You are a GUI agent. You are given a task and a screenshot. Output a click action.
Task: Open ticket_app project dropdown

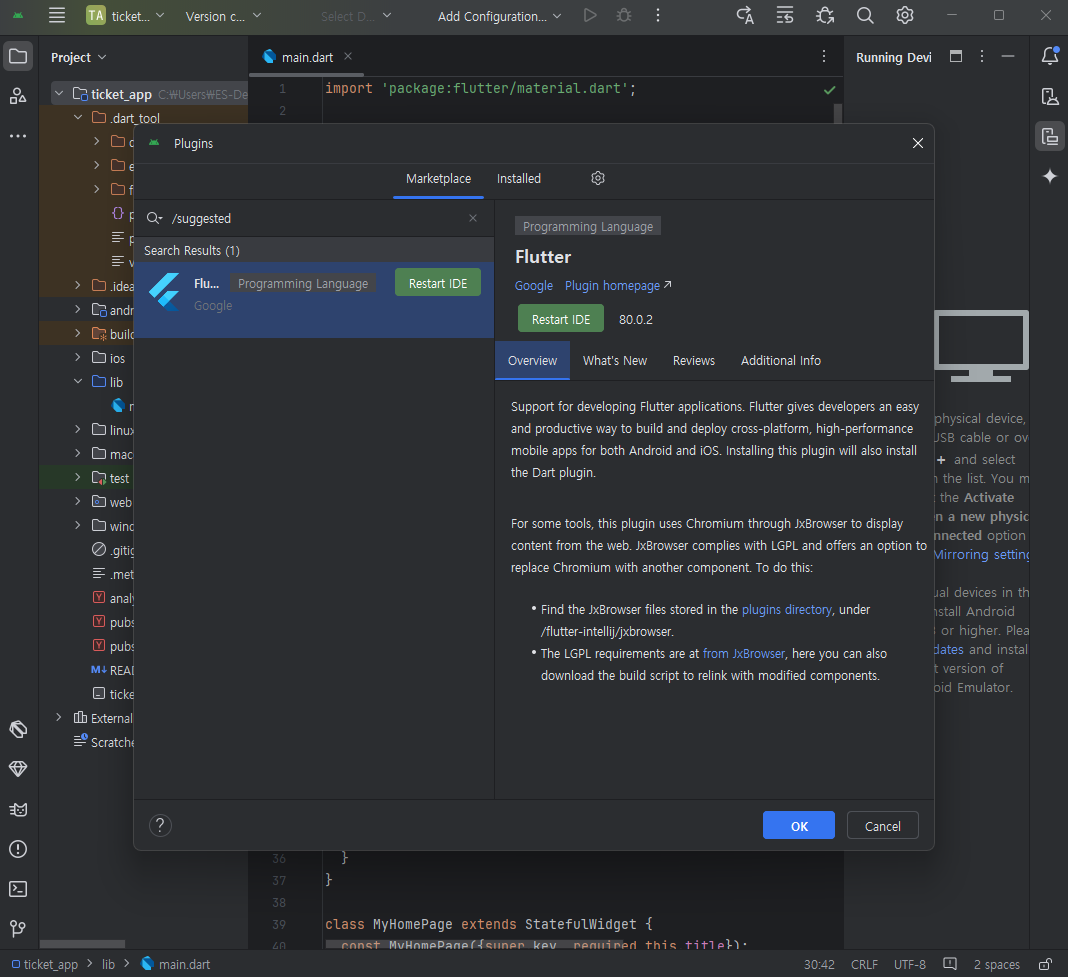[126, 16]
